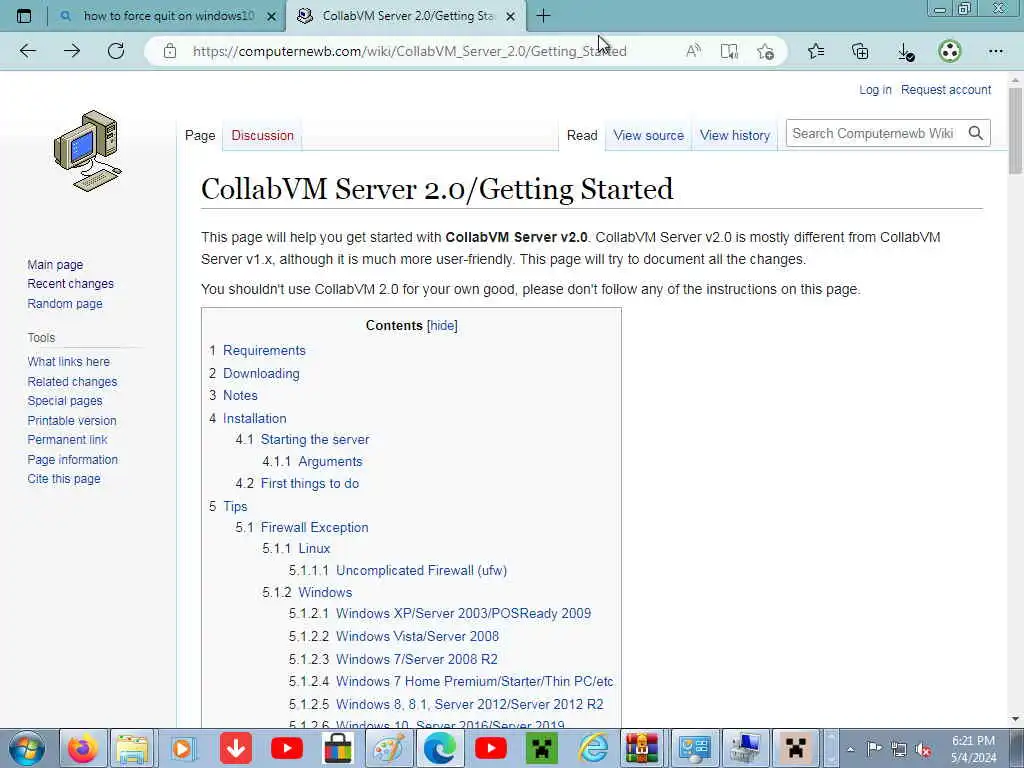Switch to the Discussion tab
1024x768 pixels.
tap(263, 135)
